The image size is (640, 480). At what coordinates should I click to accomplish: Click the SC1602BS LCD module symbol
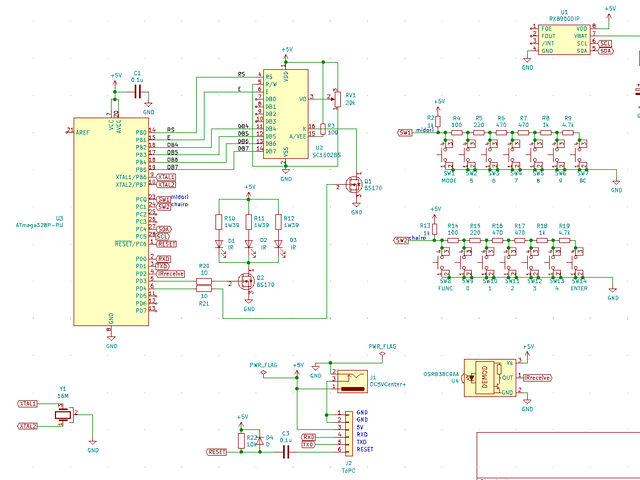point(286,116)
